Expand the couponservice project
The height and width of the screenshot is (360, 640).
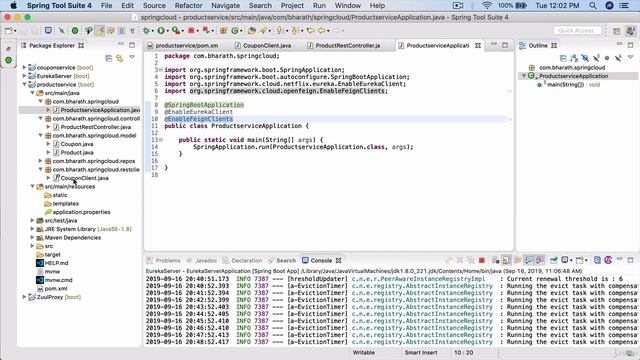click(x=24, y=67)
